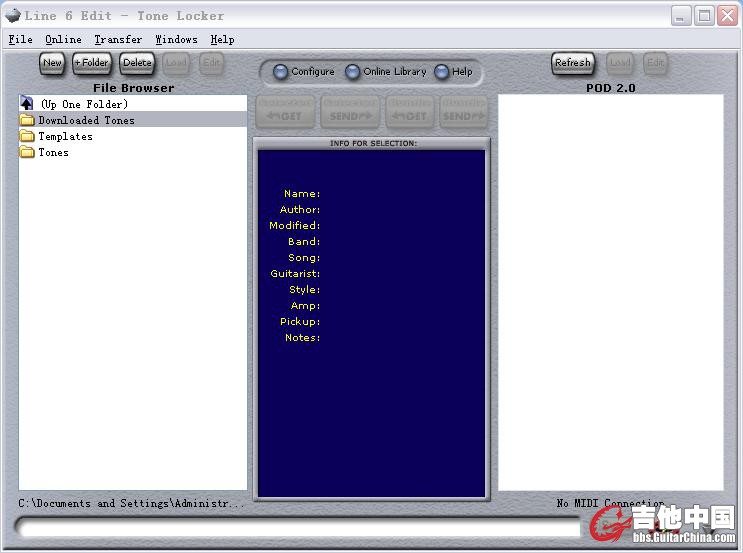Click the greyed Load button above File Browser
Viewport: 743px width, 553px height.
(176, 63)
